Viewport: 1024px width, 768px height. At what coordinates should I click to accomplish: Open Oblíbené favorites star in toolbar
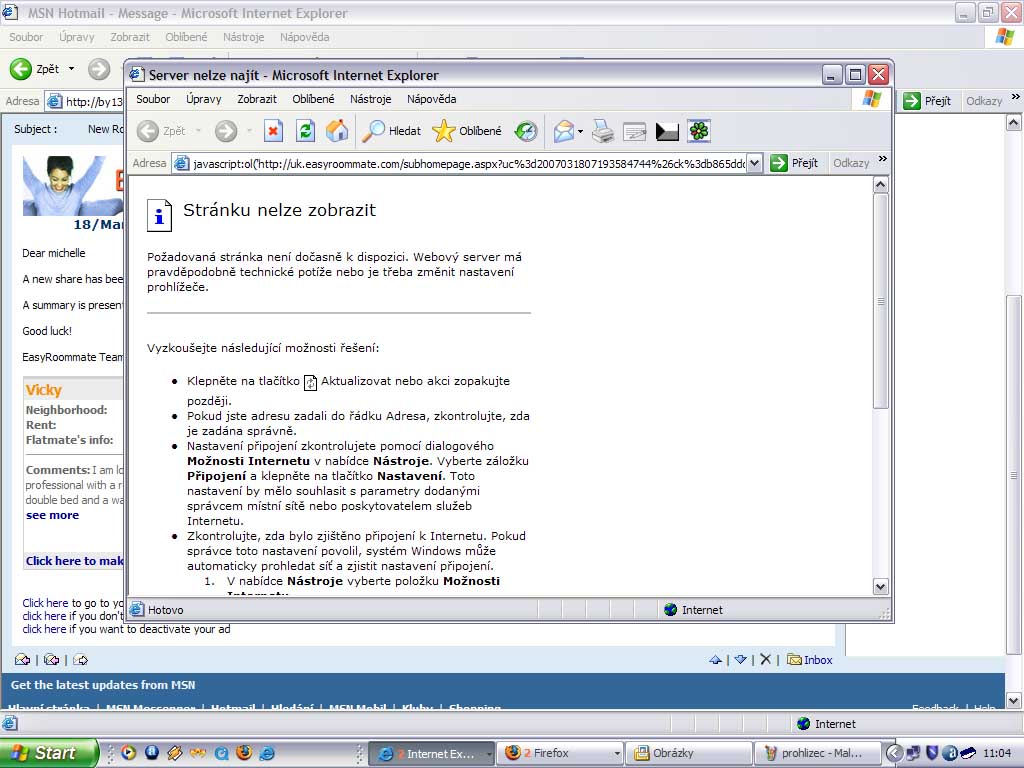(467, 131)
